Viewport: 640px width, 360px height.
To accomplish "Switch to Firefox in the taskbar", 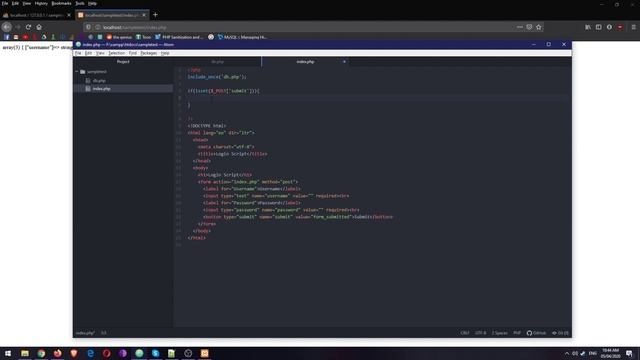I will (58, 353).
